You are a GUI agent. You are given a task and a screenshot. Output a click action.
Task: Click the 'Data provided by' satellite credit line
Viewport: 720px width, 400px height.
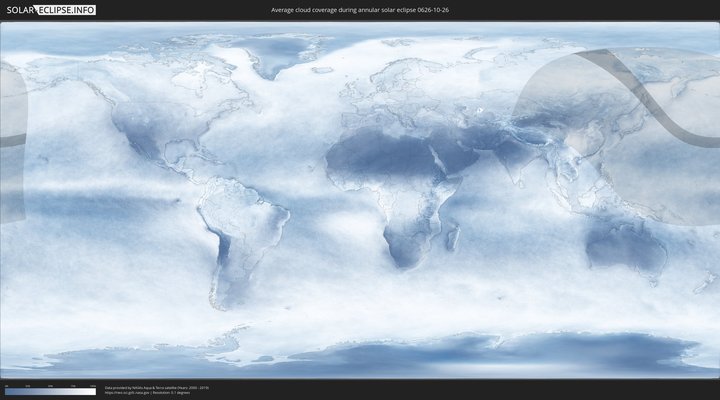[157, 388]
